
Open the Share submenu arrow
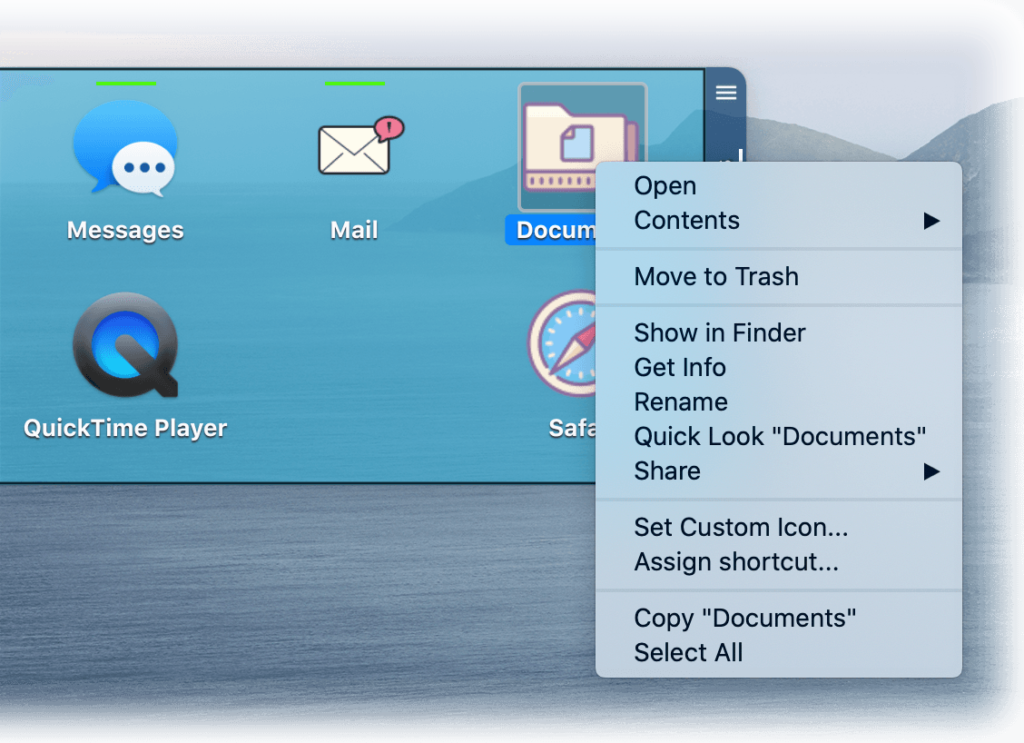click(x=932, y=471)
